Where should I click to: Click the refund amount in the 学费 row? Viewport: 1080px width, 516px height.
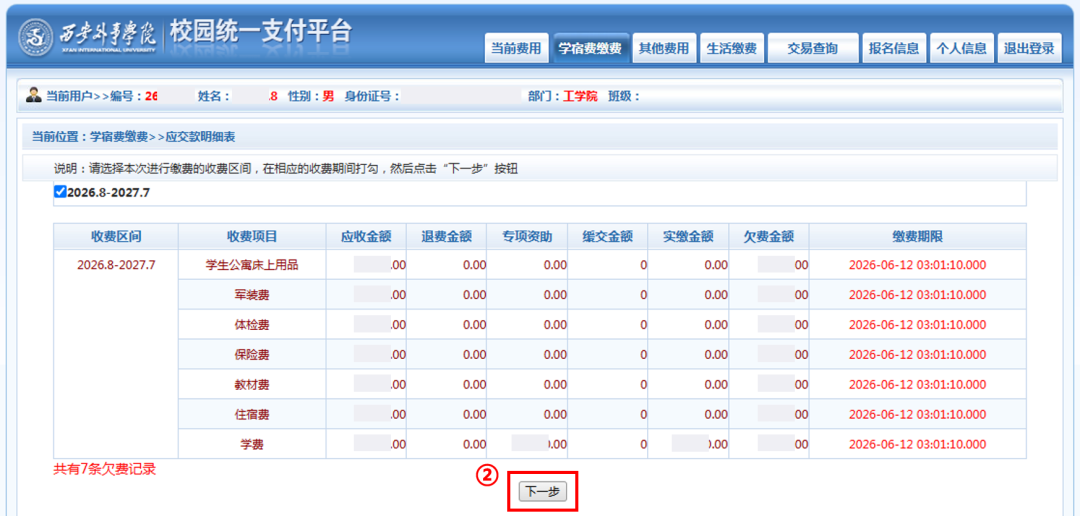[474, 445]
